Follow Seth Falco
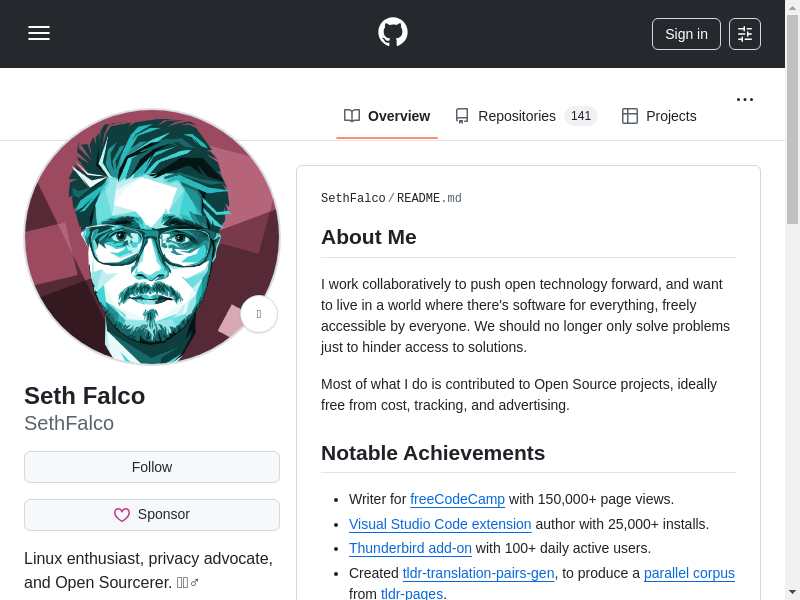800x600 pixels. tap(152, 467)
